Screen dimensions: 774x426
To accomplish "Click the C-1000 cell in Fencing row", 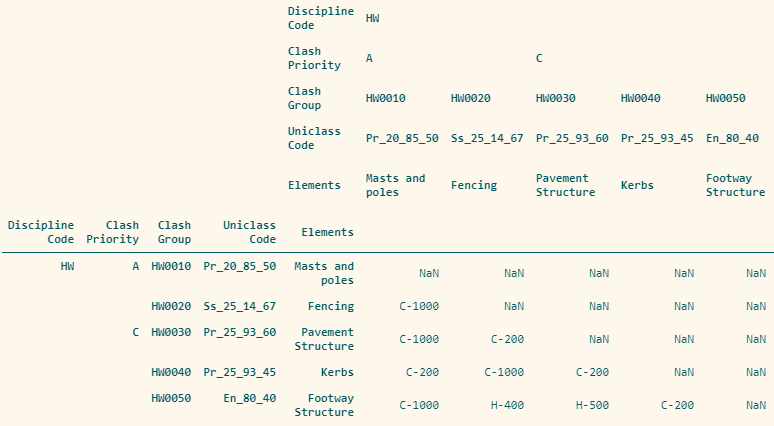I will click(419, 306).
